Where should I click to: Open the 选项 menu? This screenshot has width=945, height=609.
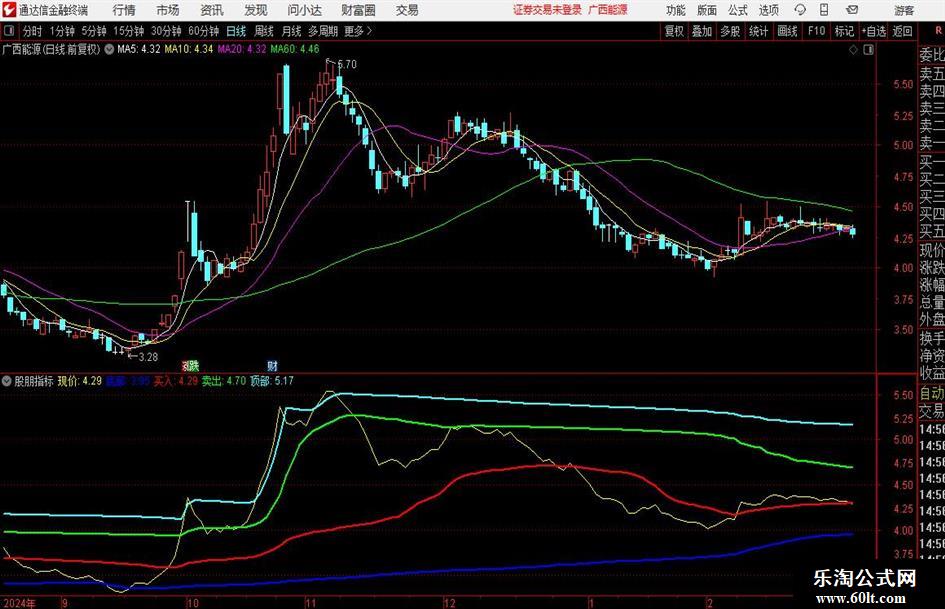pyautogui.click(x=769, y=10)
